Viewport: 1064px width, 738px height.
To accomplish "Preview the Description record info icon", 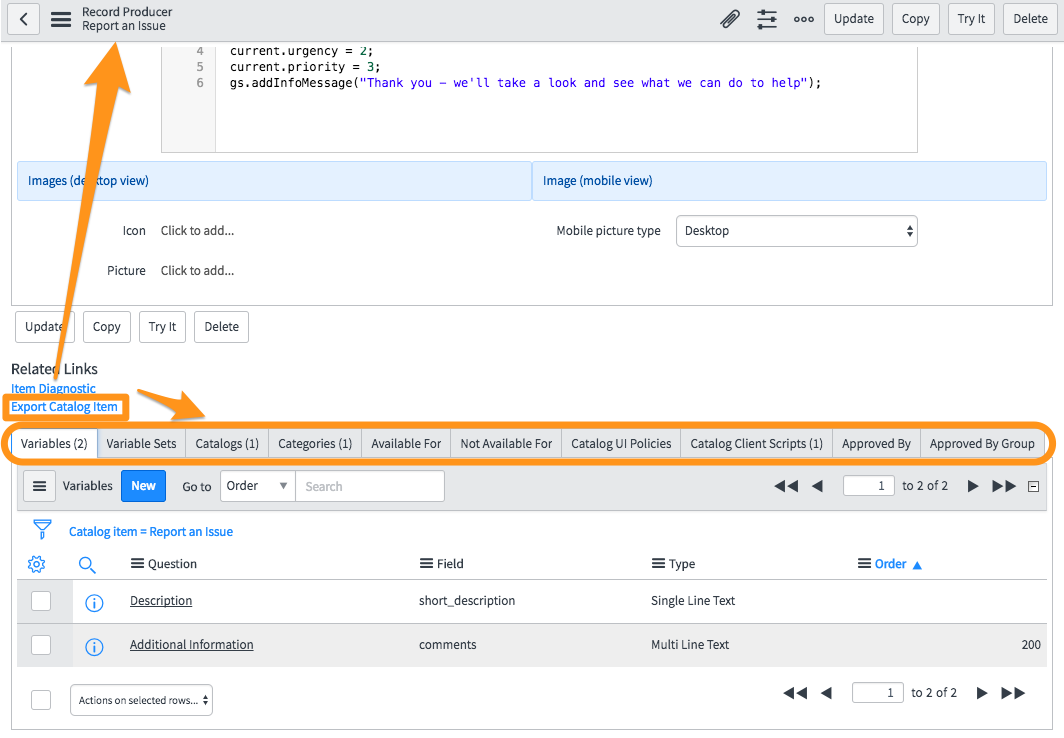I will (x=94, y=602).
